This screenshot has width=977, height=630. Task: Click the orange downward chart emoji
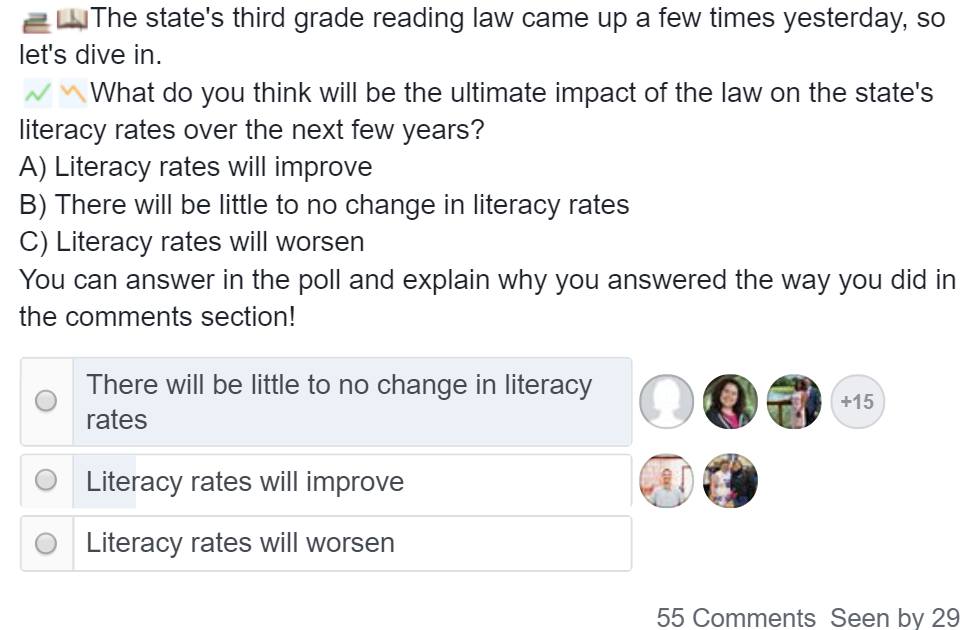click(x=73, y=93)
